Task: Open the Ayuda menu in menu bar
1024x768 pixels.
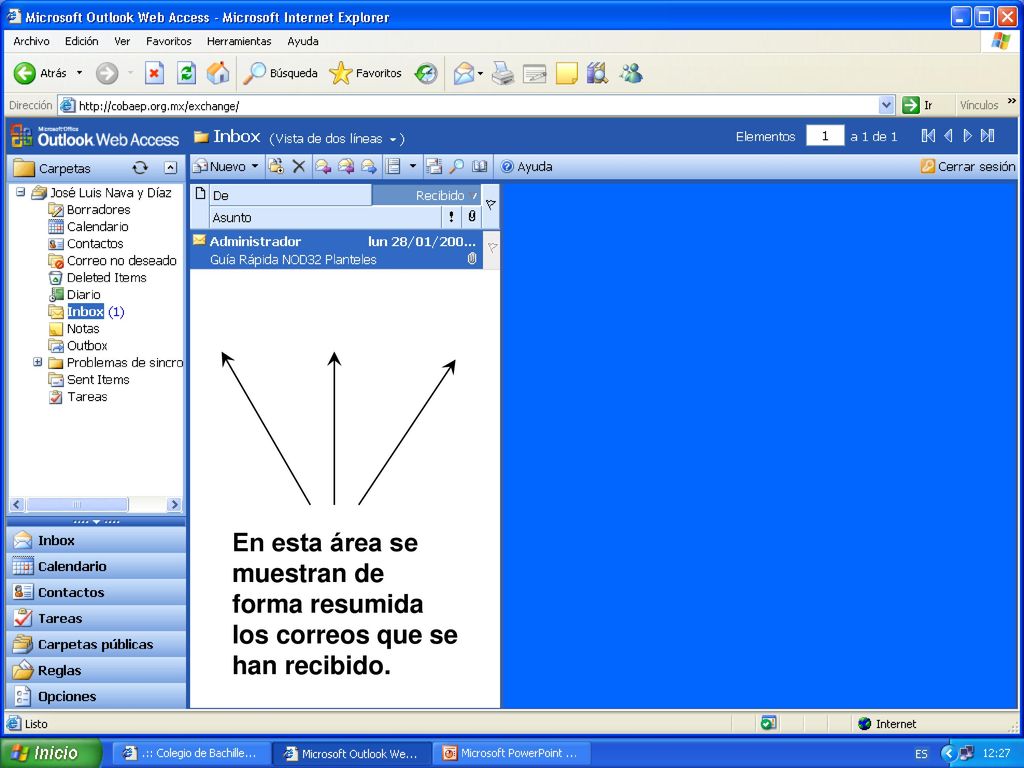Action: pos(303,41)
